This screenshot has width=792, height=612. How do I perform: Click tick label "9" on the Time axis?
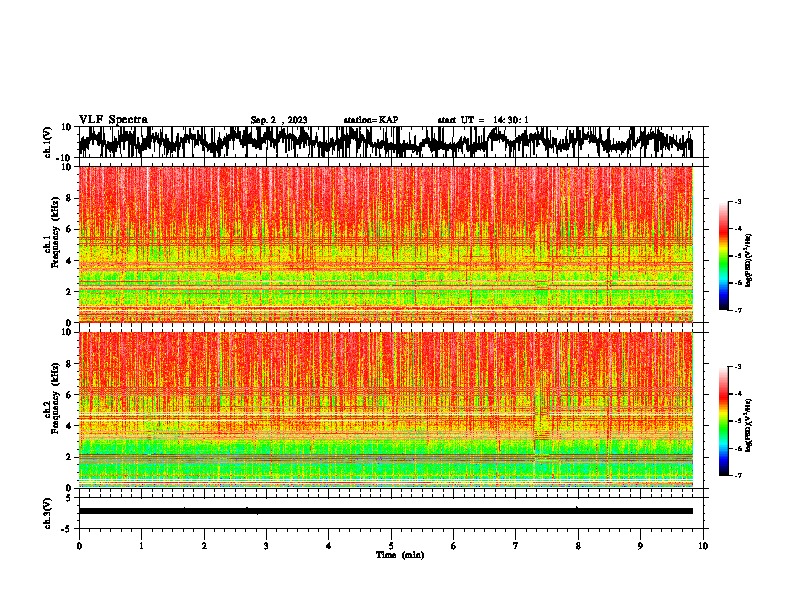pyautogui.click(x=640, y=546)
